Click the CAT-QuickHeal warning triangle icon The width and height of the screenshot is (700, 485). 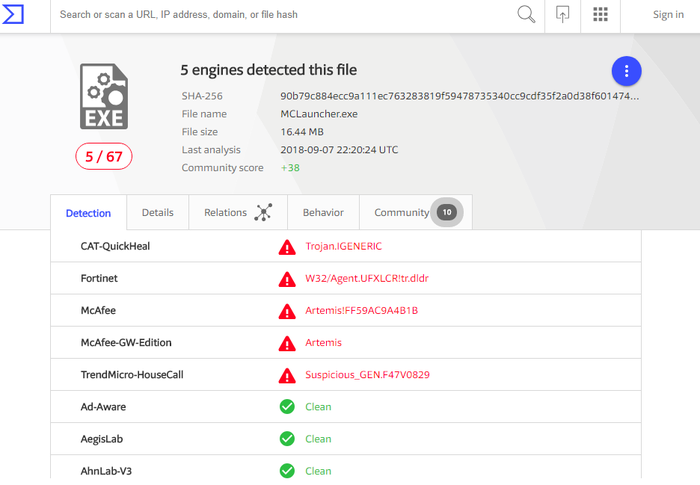287,247
